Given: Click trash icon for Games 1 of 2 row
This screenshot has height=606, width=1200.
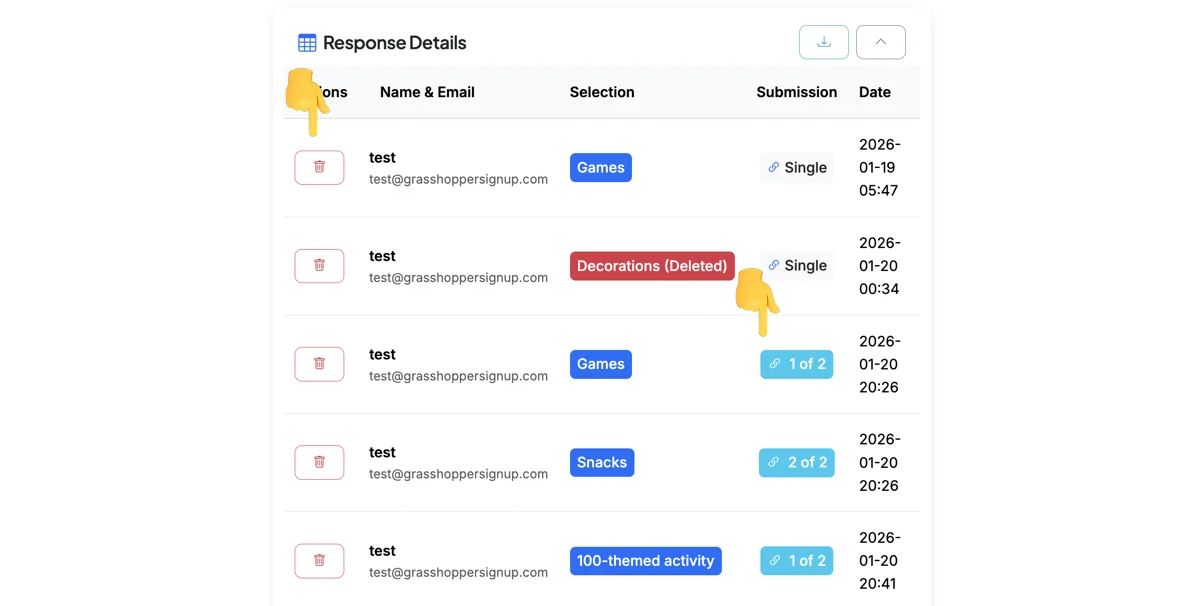Looking at the screenshot, I should 319,364.
